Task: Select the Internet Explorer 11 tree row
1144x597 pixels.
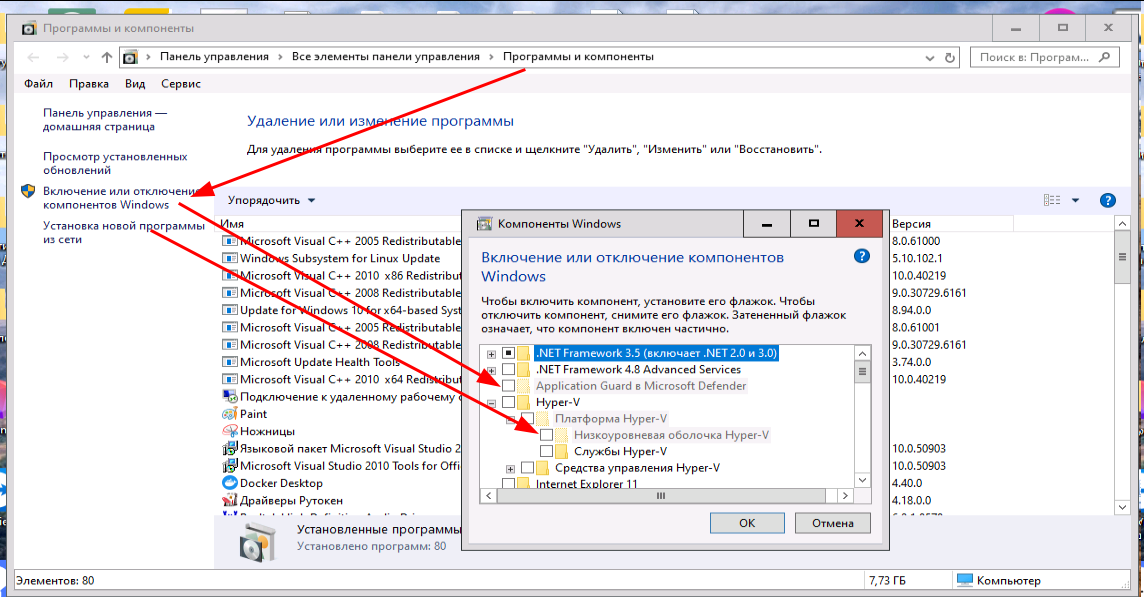Action: pos(587,484)
